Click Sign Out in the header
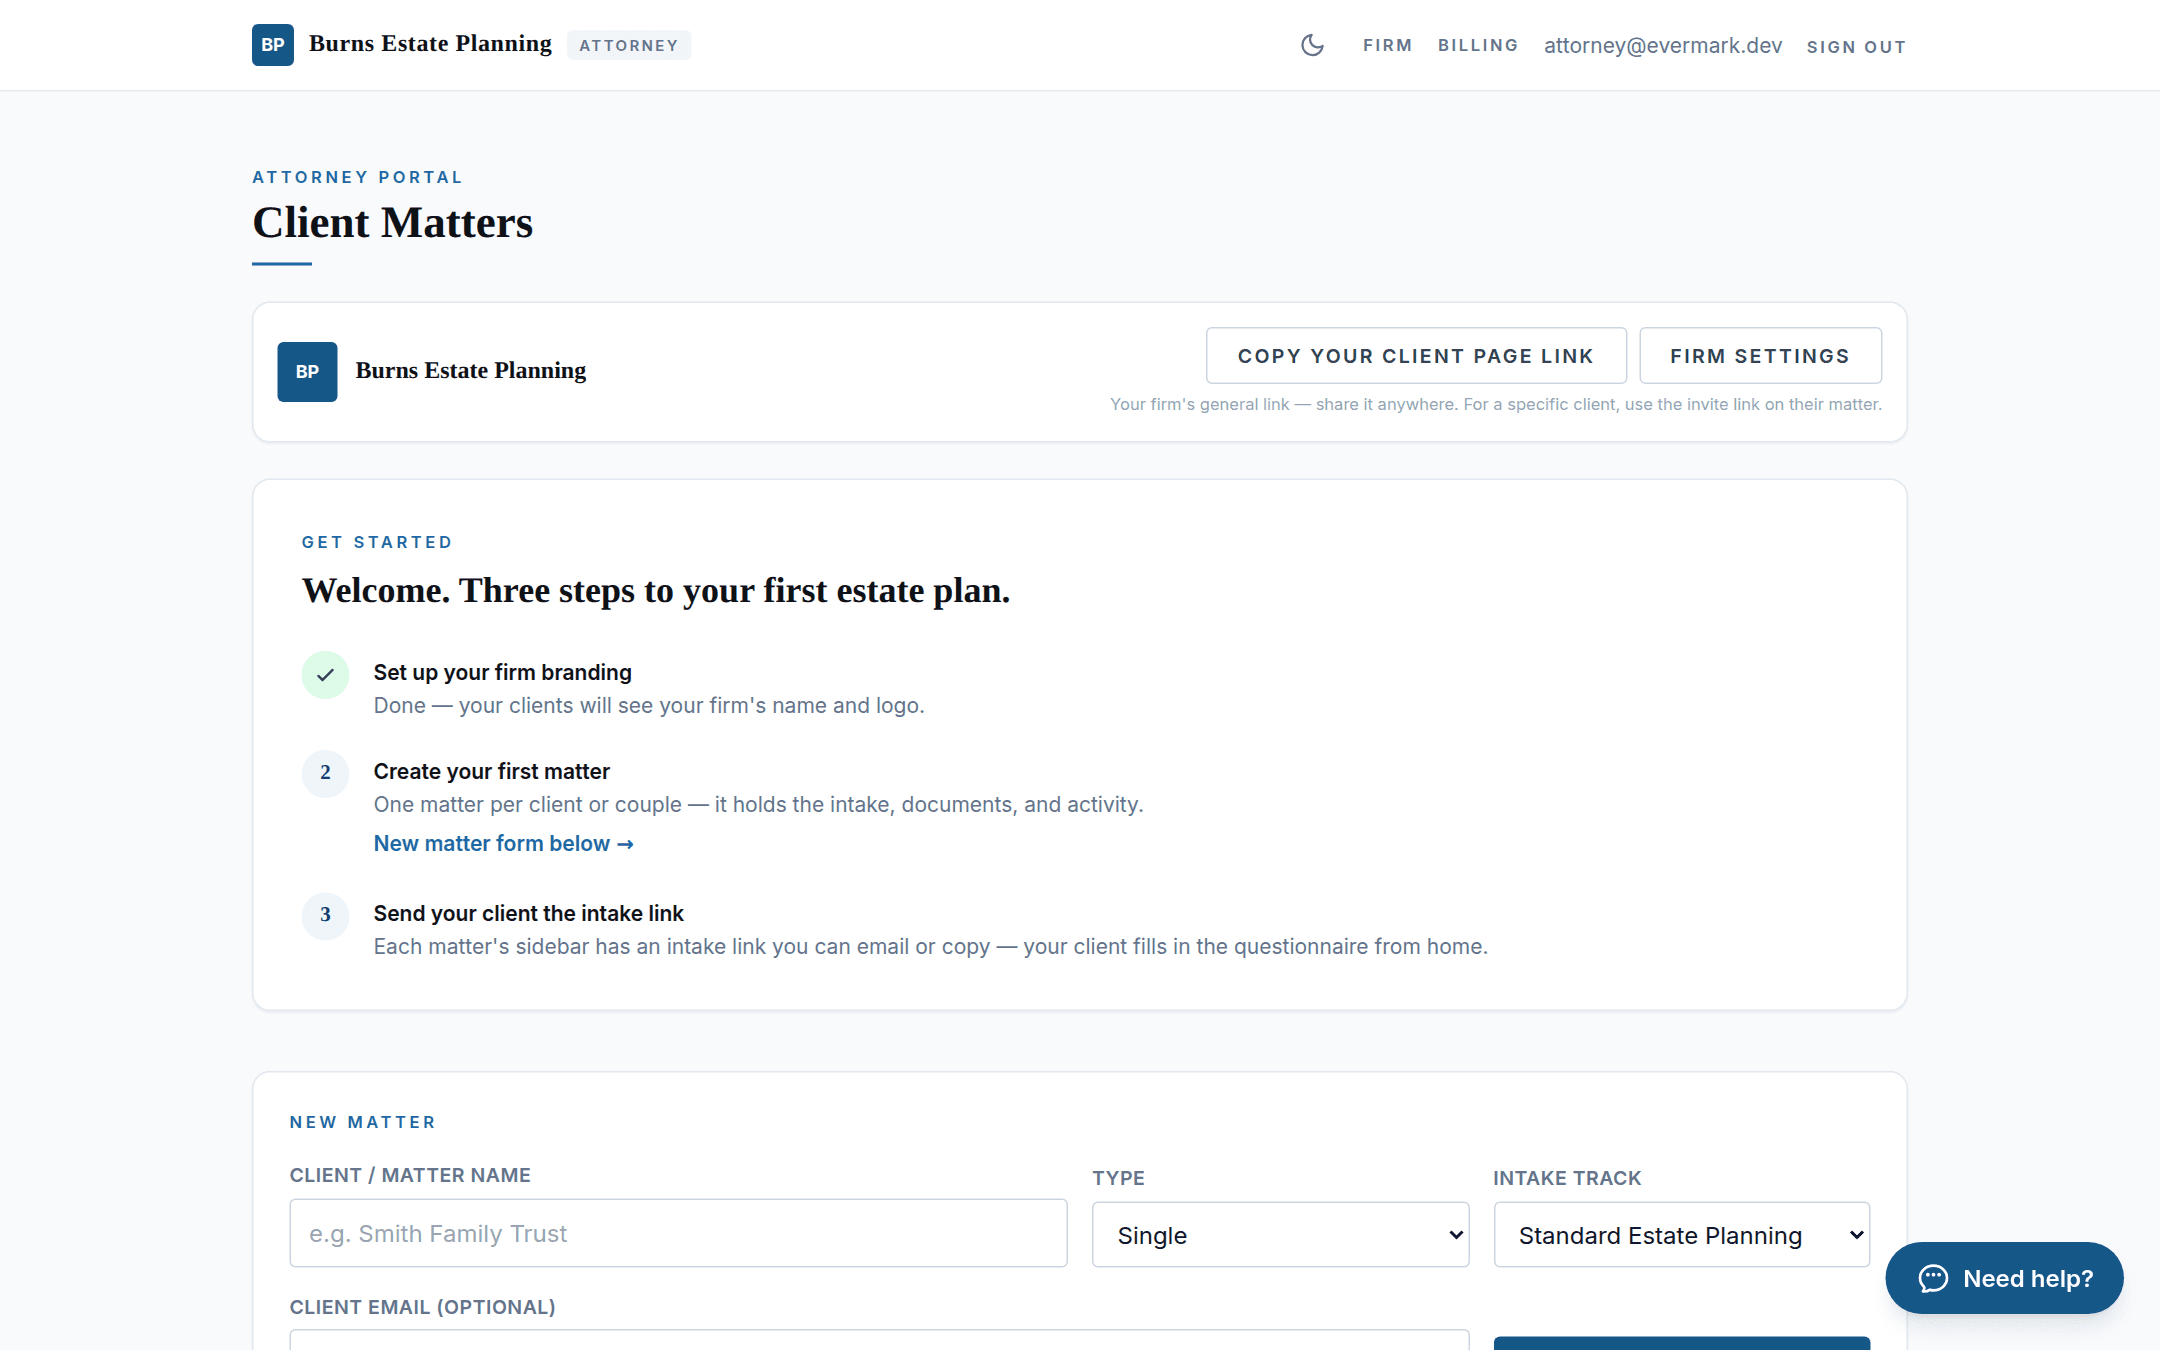2160x1350 pixels. coord(1856,47)
